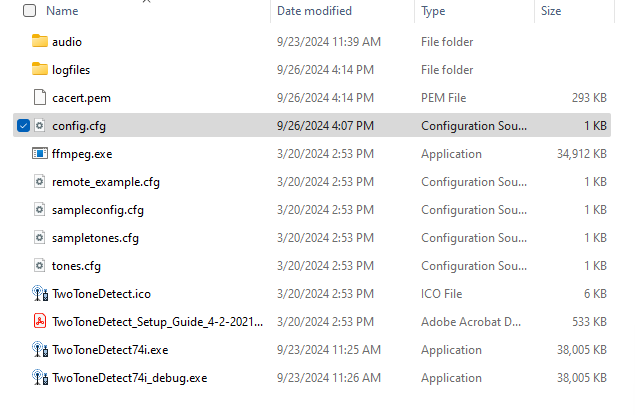Click the cacert.pem file icon

[x=40, y=98]
